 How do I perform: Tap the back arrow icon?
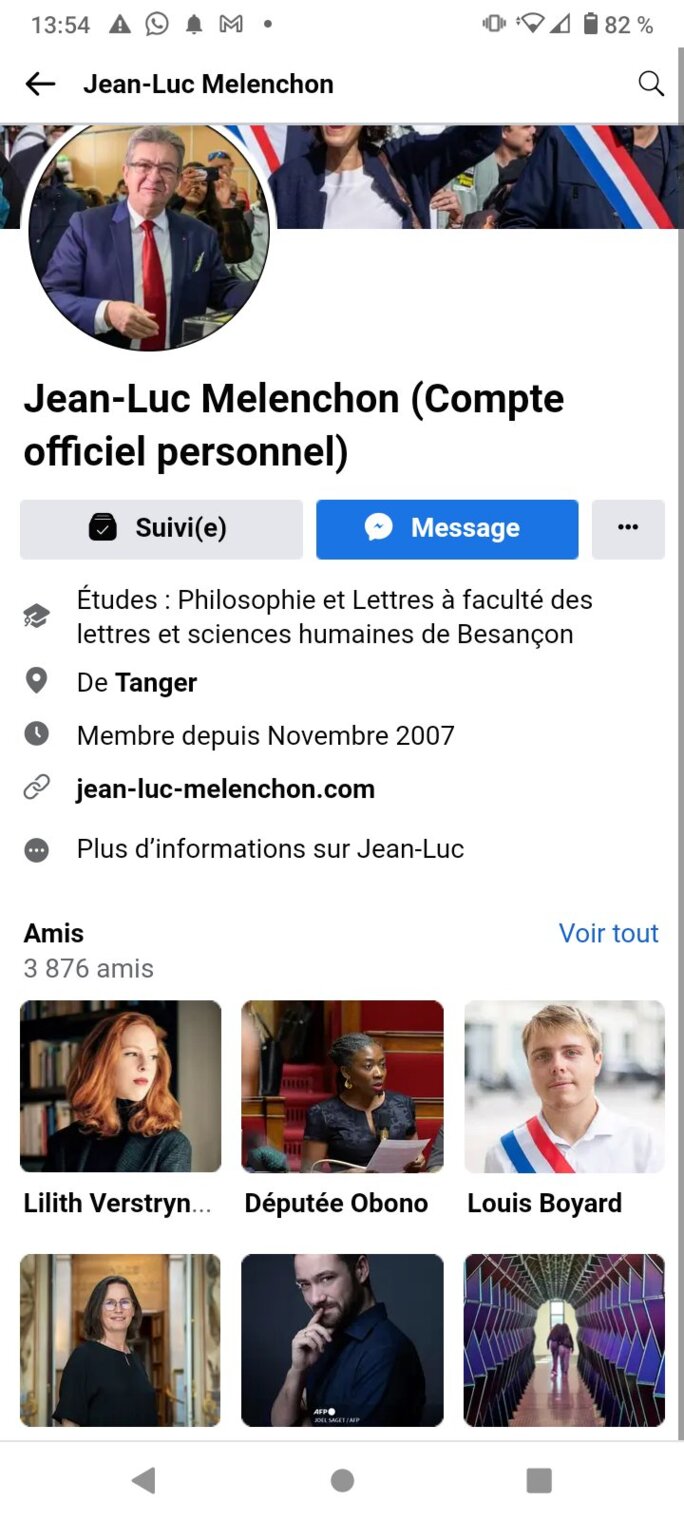click(x=40, y=84)
